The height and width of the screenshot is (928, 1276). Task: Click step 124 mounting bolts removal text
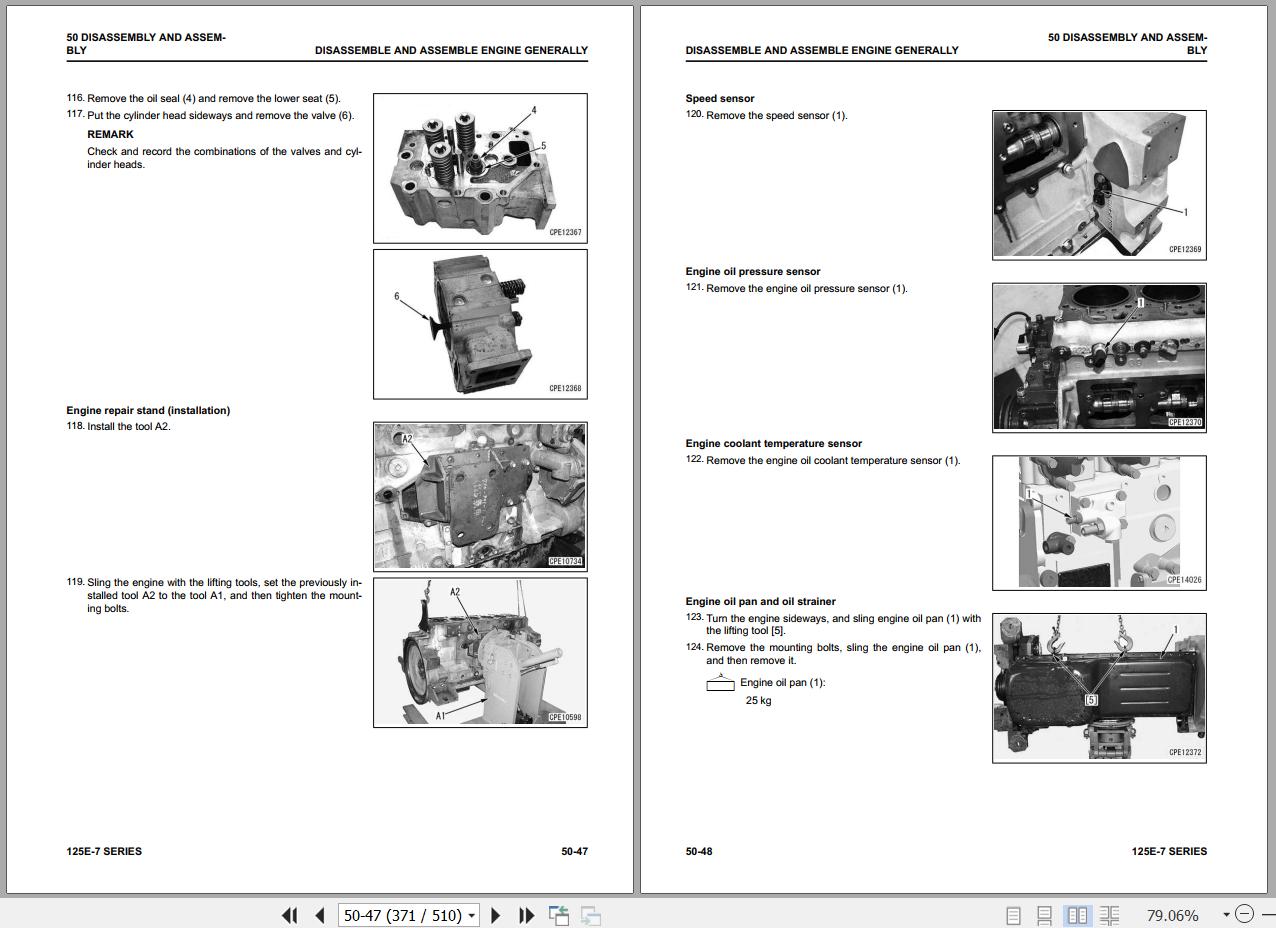(x=843, y=654)
